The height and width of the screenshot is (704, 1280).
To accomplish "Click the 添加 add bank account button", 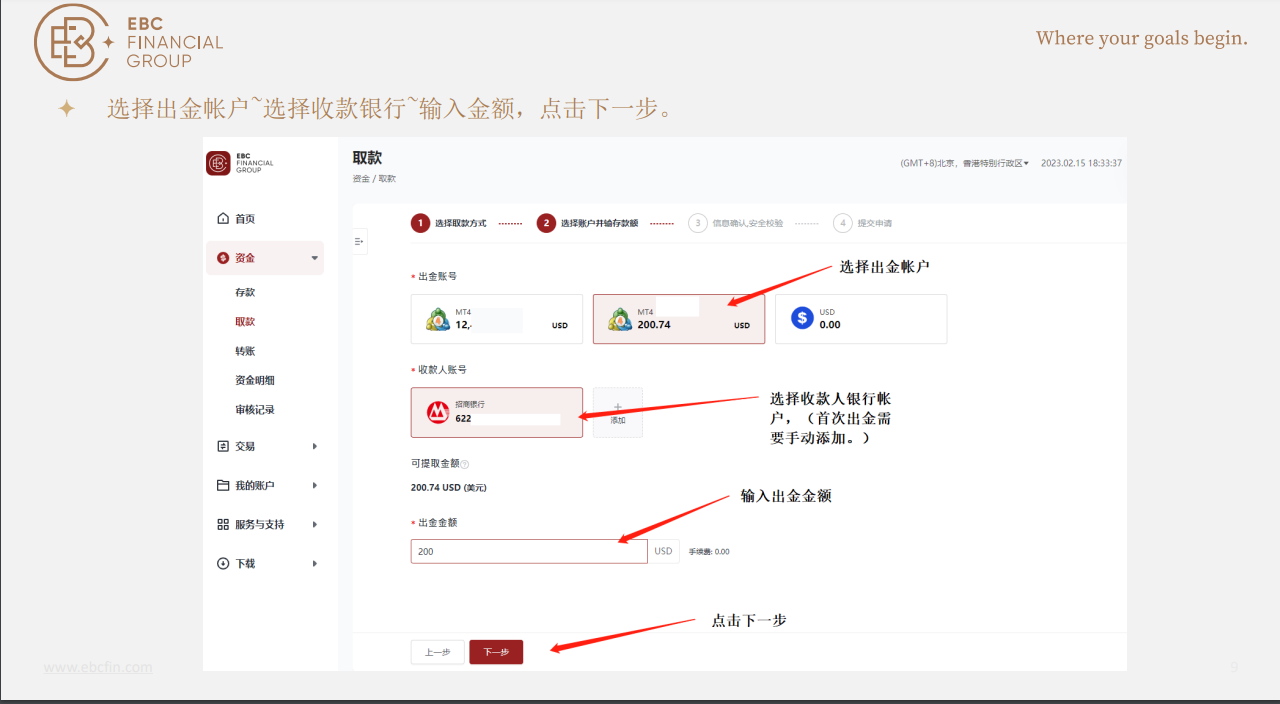I will [x=617, y=412].
